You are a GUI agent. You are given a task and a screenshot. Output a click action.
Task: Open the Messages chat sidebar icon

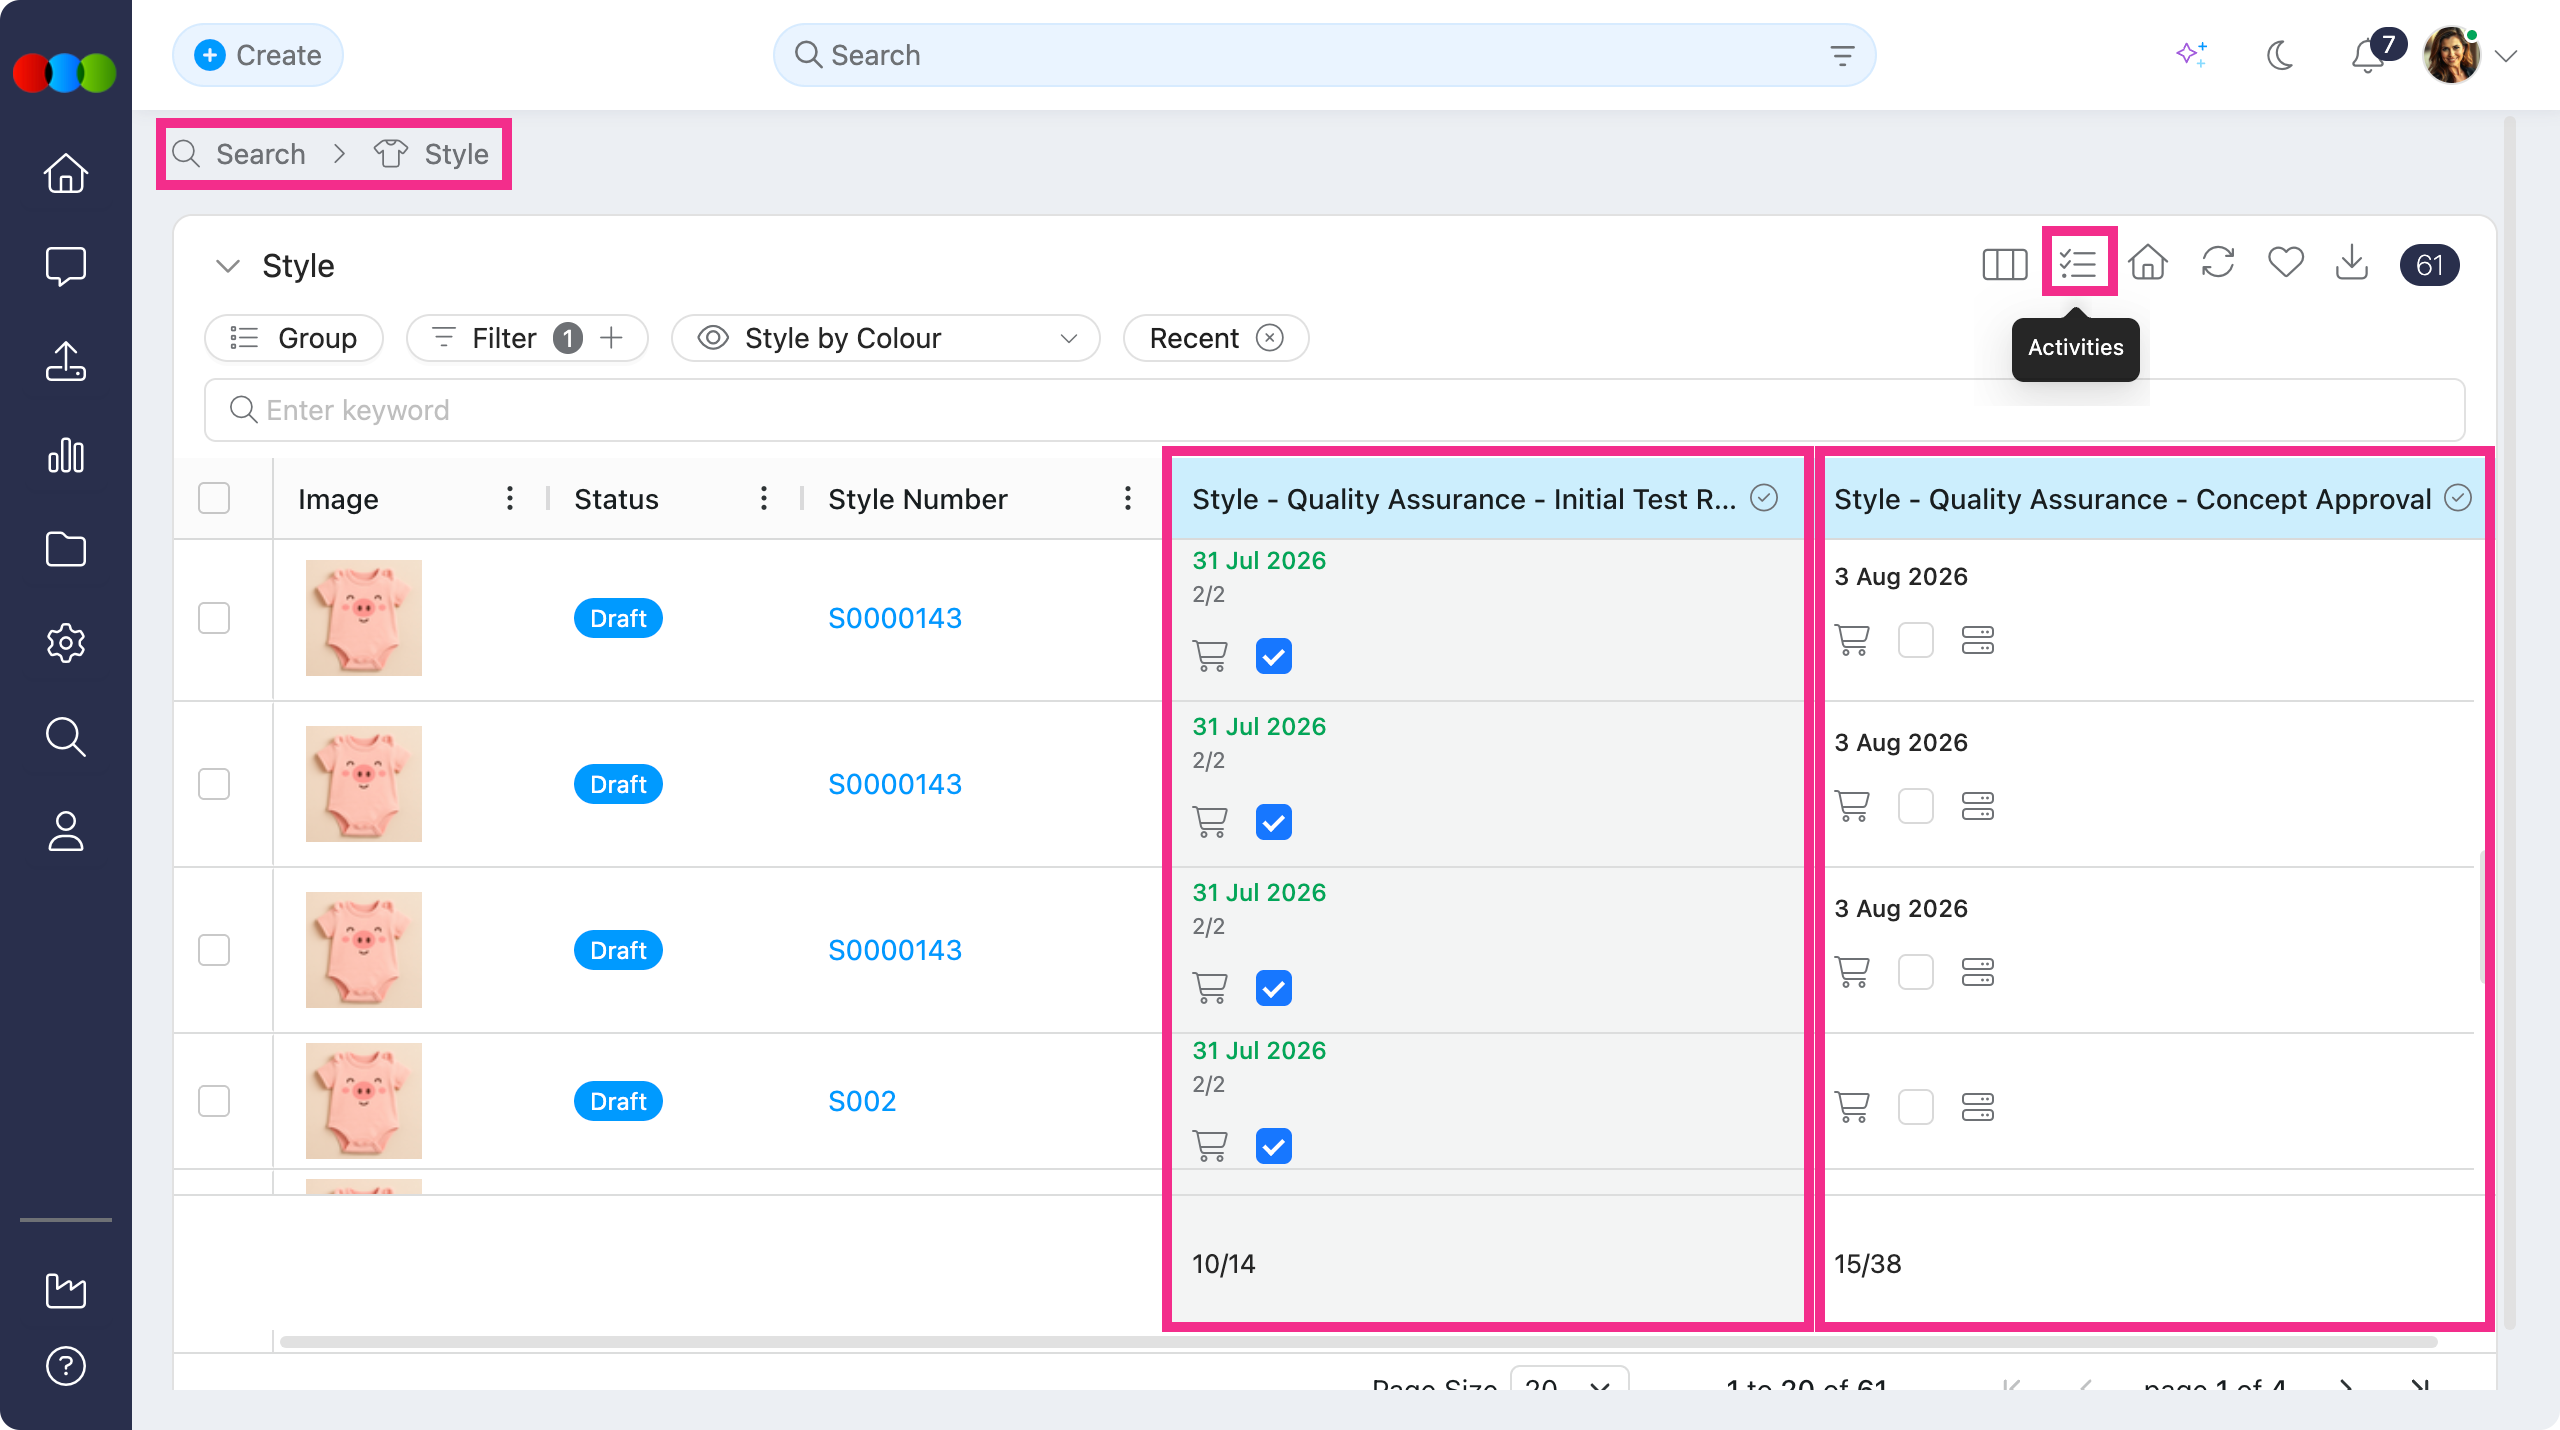(x=66, y=267)
